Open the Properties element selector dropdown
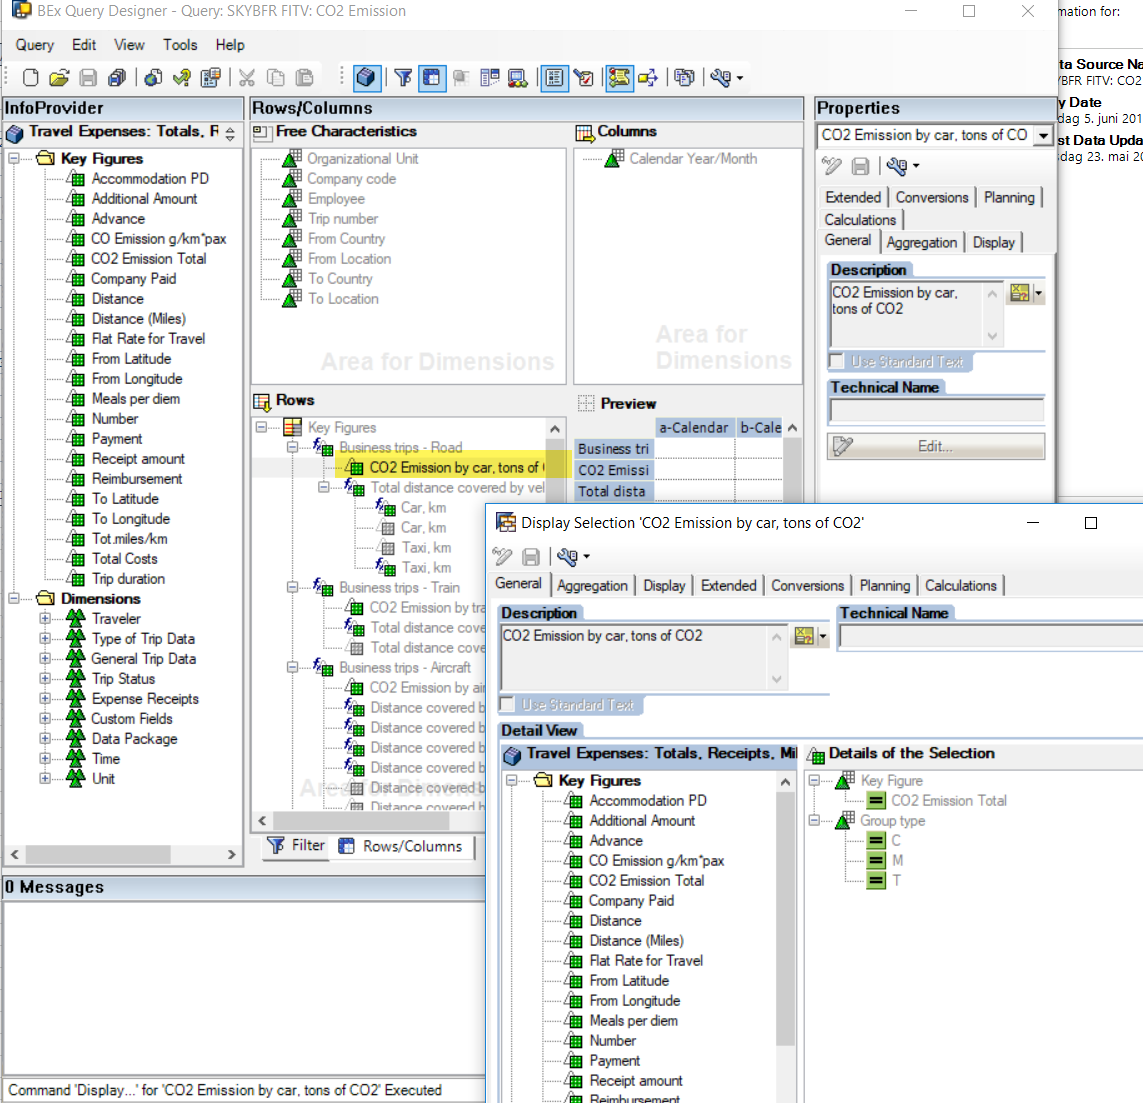Image resolution: width=1143 pixels, height=1103 pixels. click(x=1043, y=136)
